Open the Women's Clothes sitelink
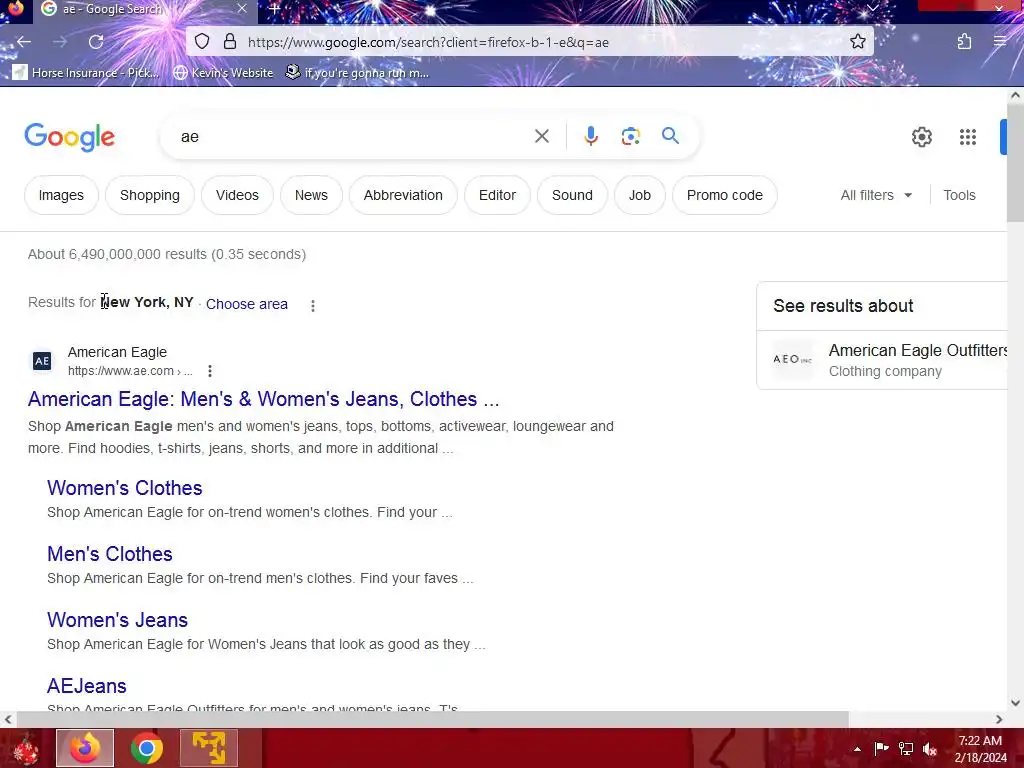 [x=125, y=488]
